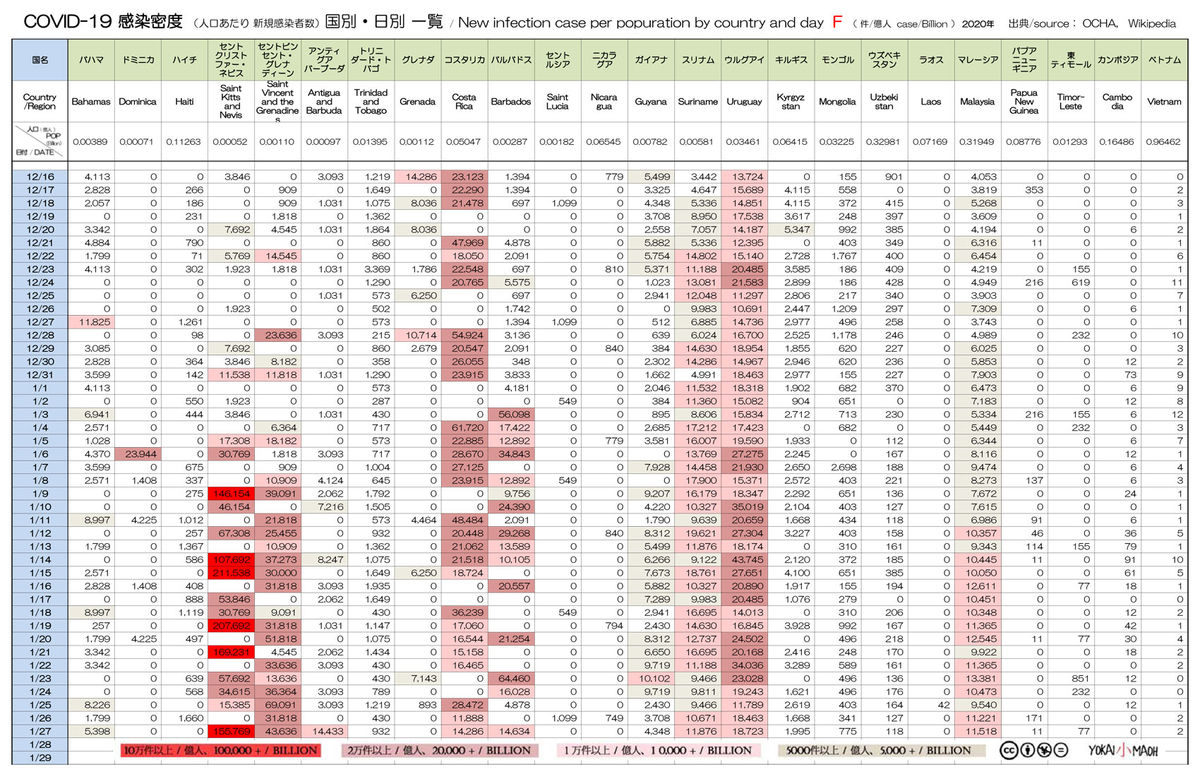Click the Costa Rica cell value 54.924
The width and height of the screenshot is (1200, 772).
[464, 334]
